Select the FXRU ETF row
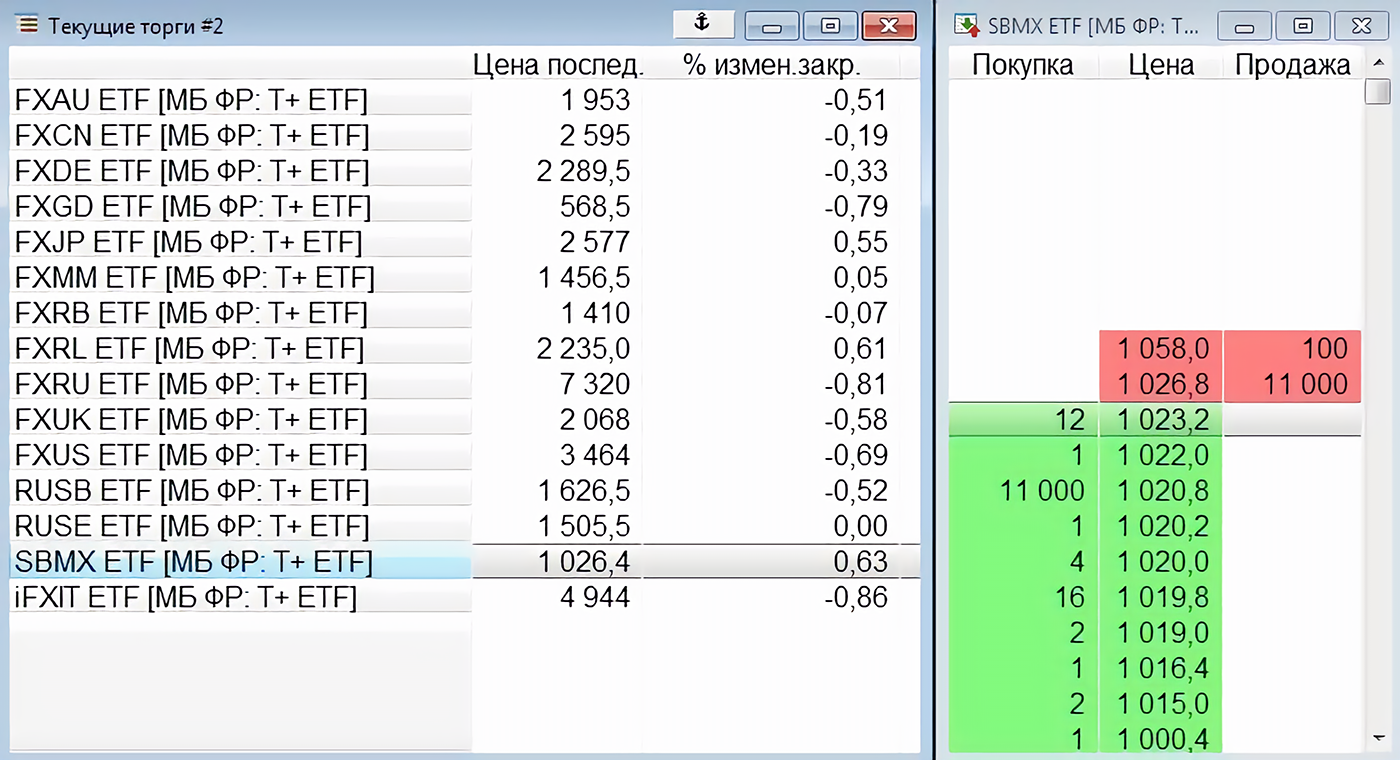1400x760 pixels. pyautogui.click(x=465, y=384)
